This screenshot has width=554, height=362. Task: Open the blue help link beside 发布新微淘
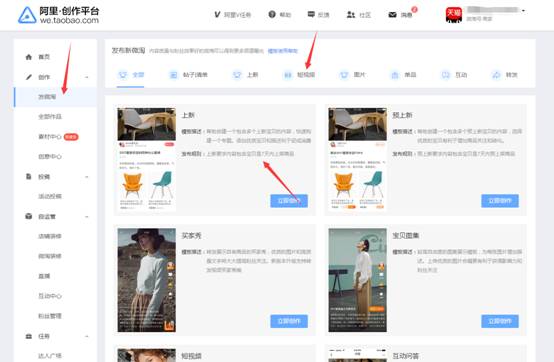point(283,51)
